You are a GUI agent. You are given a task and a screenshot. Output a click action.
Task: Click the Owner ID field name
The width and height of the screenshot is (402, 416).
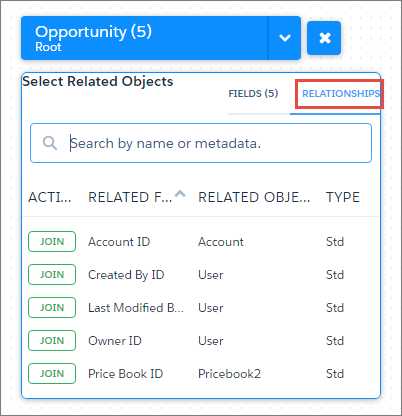pyautogui.click(x=115, y=341)
